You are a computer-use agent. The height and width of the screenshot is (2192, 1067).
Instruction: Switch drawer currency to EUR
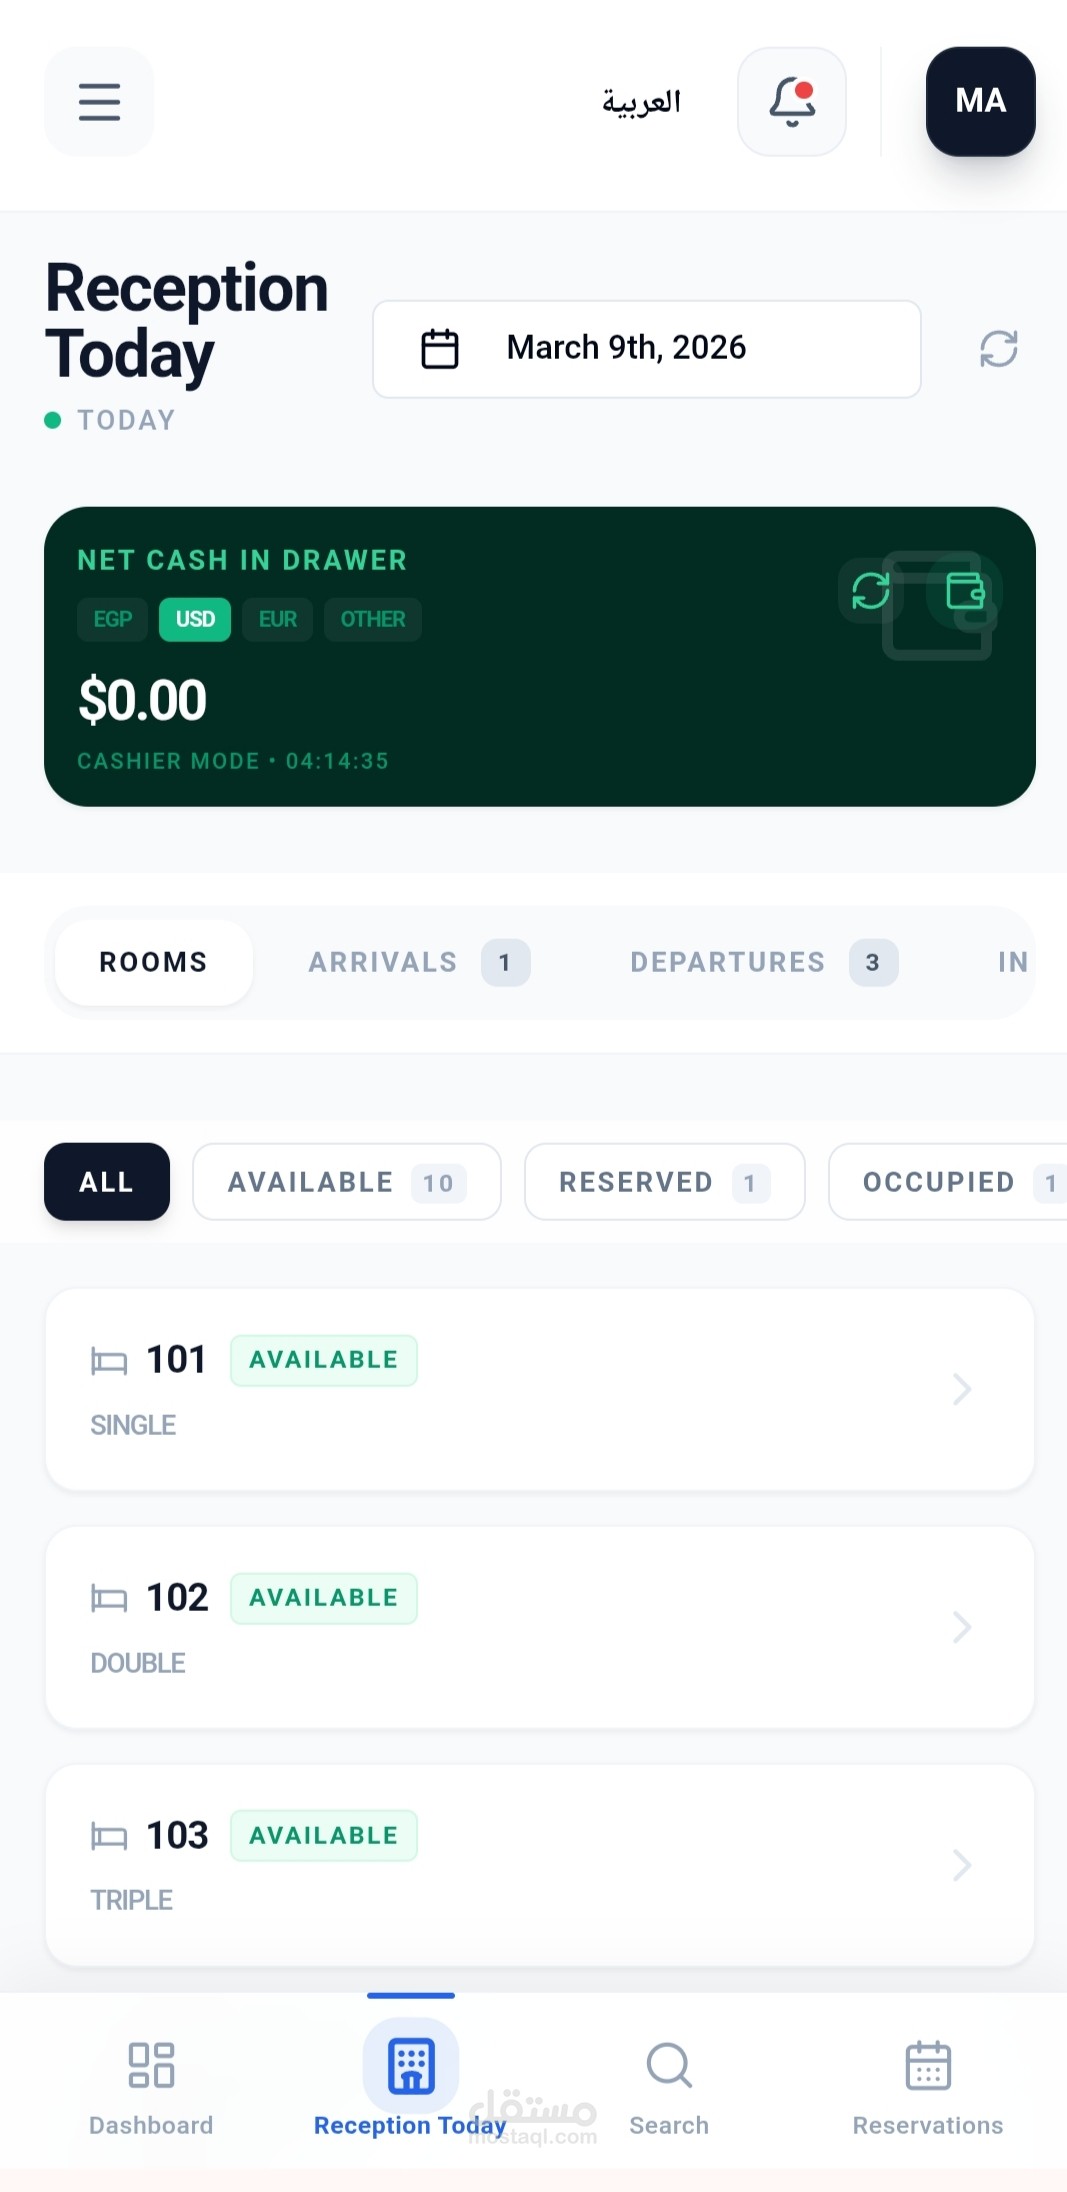coord(277,619)
